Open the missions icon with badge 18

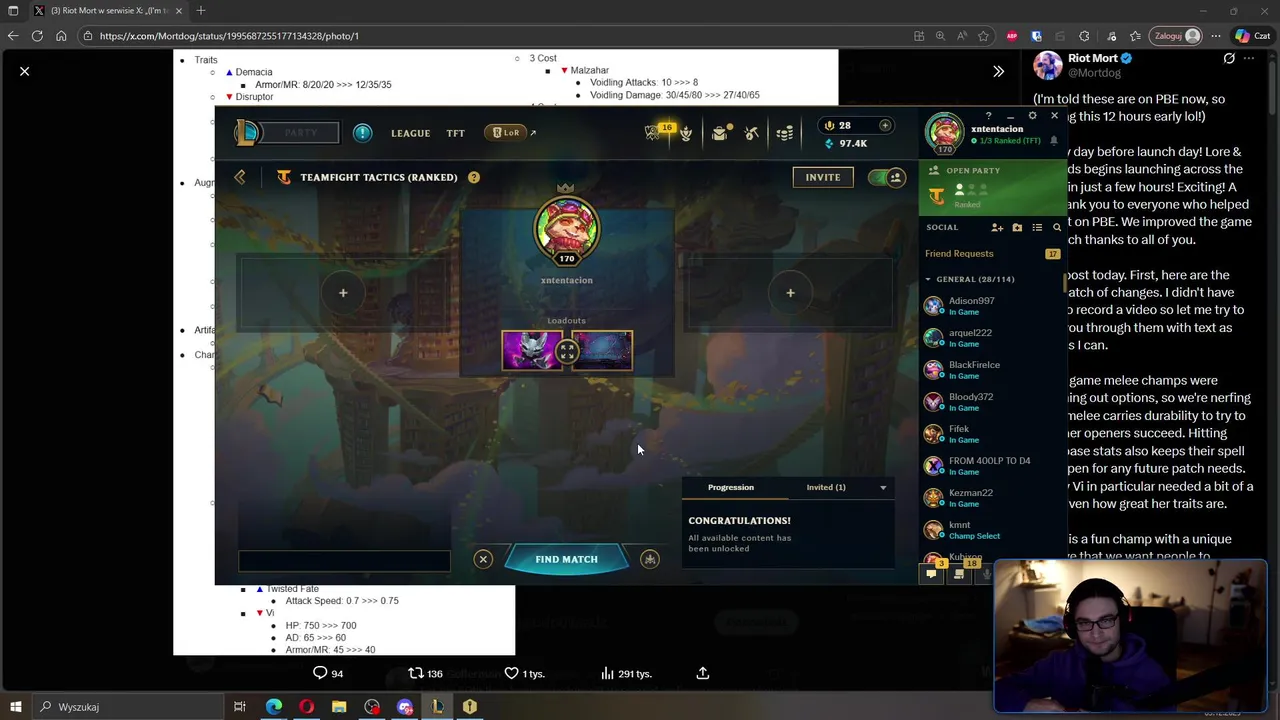(960, 573)
